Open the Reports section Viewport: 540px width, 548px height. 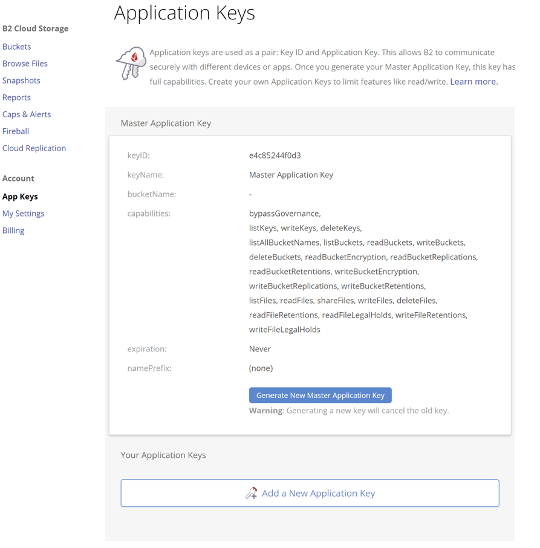[x=16, y=98]
